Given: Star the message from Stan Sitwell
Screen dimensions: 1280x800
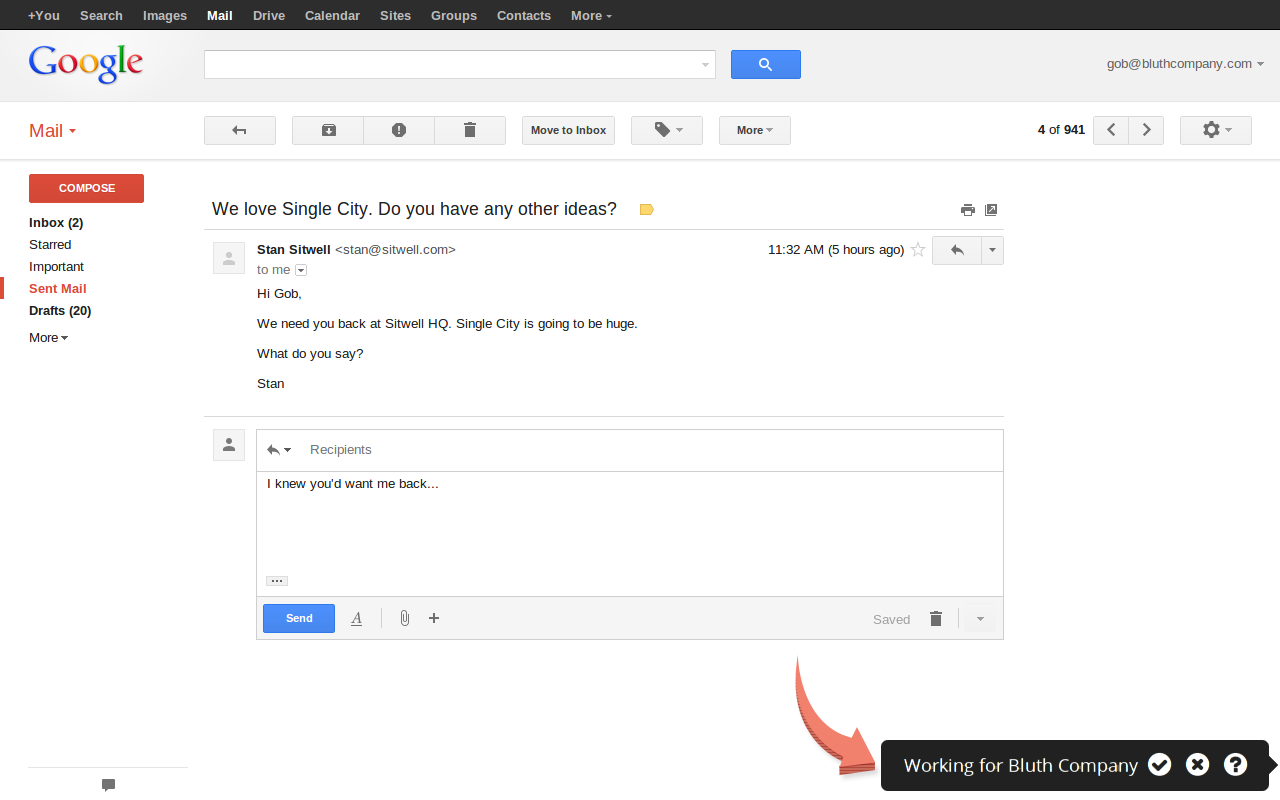Looking at the screenshot, I should 918,250.
